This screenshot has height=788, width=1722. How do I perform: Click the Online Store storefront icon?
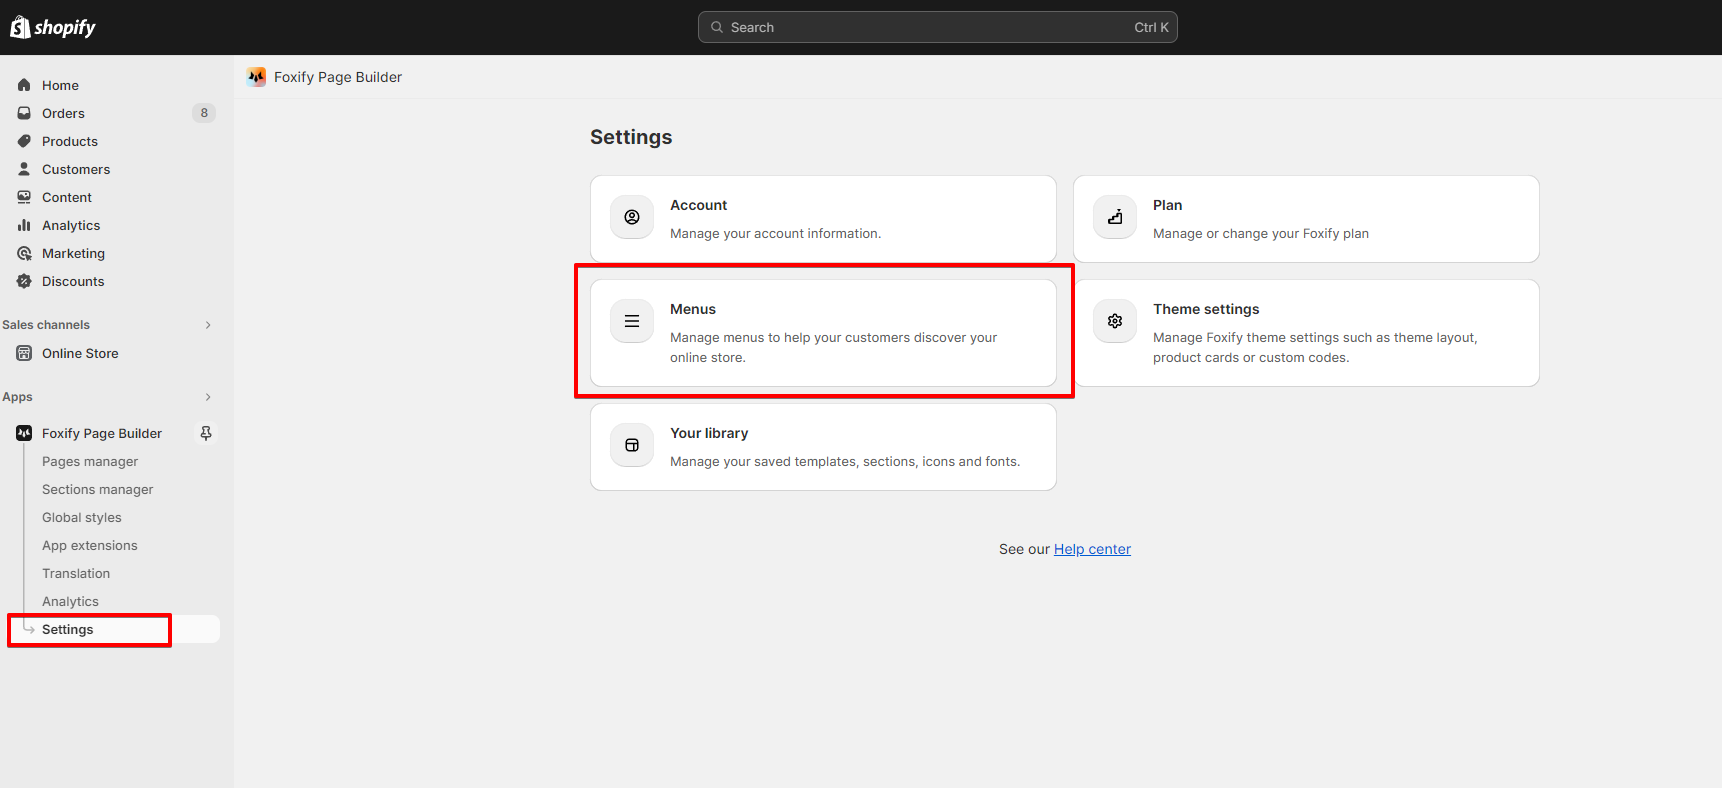24,353
